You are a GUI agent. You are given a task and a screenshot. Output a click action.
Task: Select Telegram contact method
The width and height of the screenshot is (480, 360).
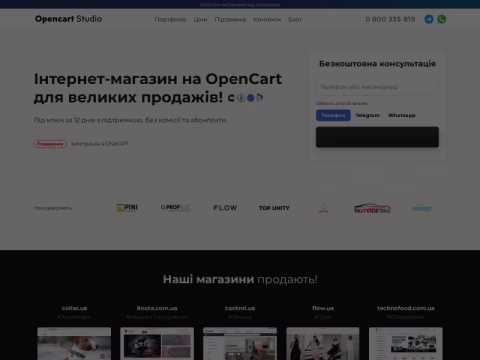coord(367,115)
